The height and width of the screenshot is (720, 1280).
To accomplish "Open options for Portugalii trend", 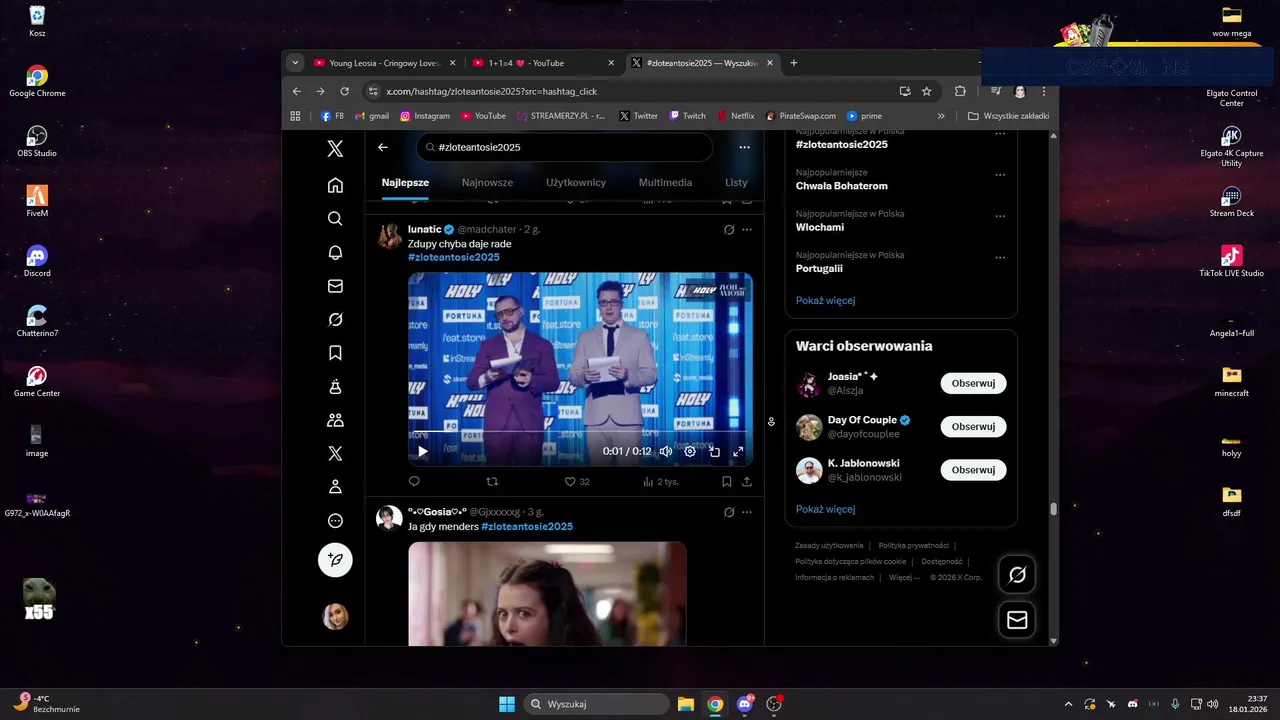I will tap(1000, 257).
